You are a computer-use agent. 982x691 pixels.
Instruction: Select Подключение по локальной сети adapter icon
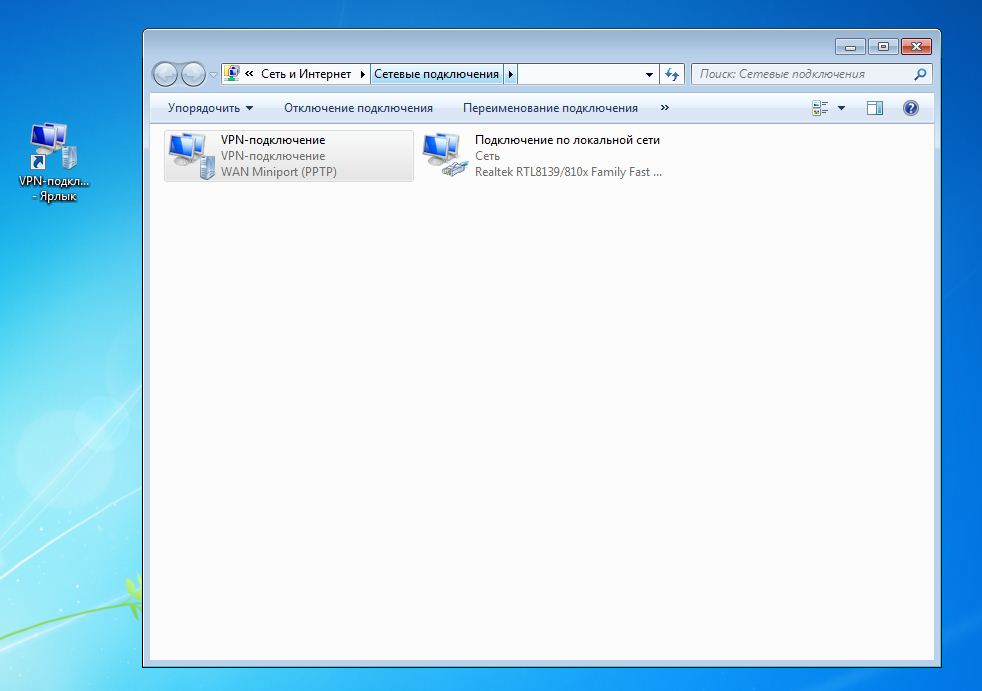(x=444, y=156)
